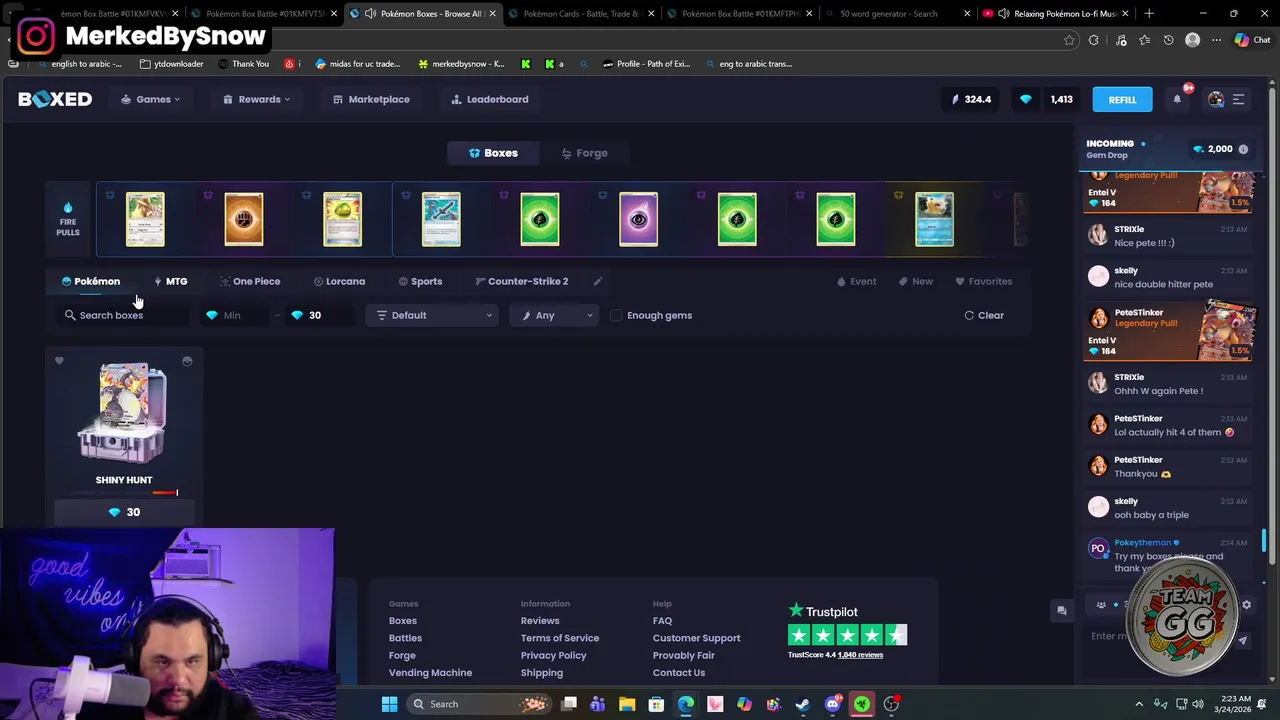
Task: Click the Shiny Hunt rarity progress bar
Action: point(124,493)
